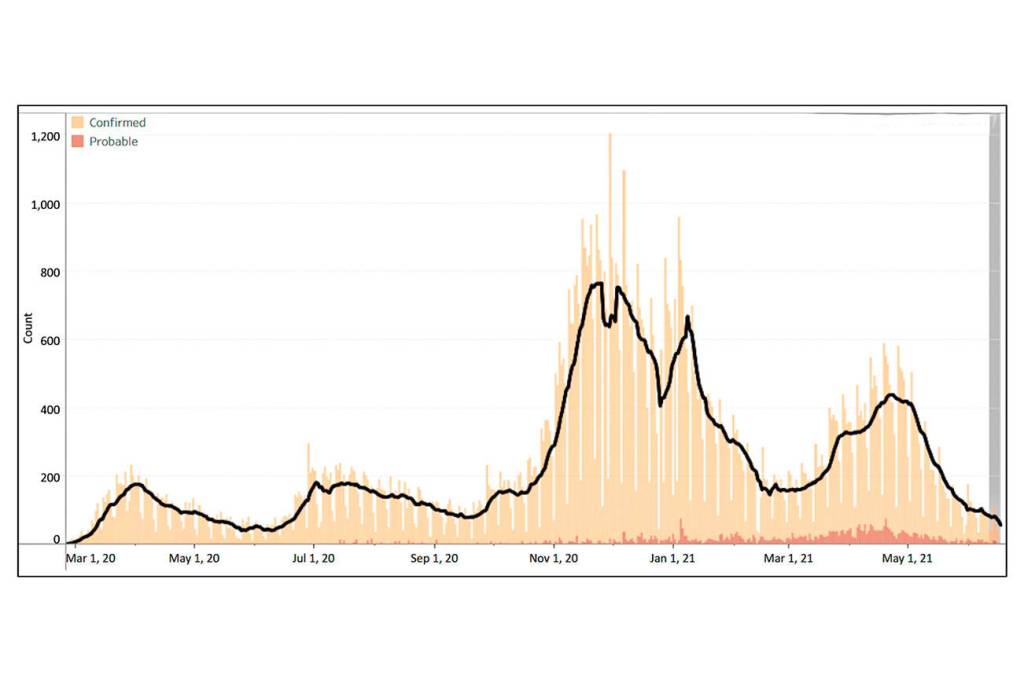The width and height of the screenshot is (1024, 682).
Task: Click the Probable legend color swatch
Action: [x=77, y=142]
